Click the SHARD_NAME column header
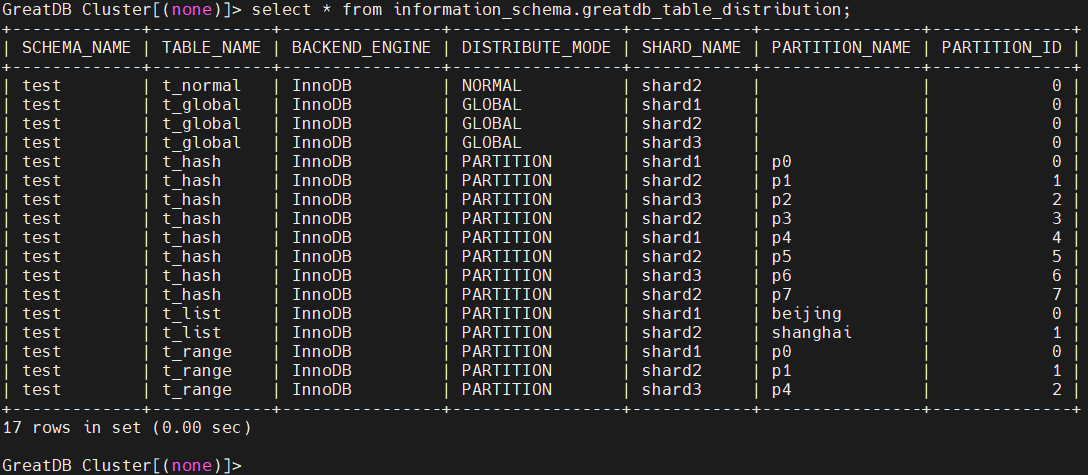The image size is (1088, 475). coord(691,48)
